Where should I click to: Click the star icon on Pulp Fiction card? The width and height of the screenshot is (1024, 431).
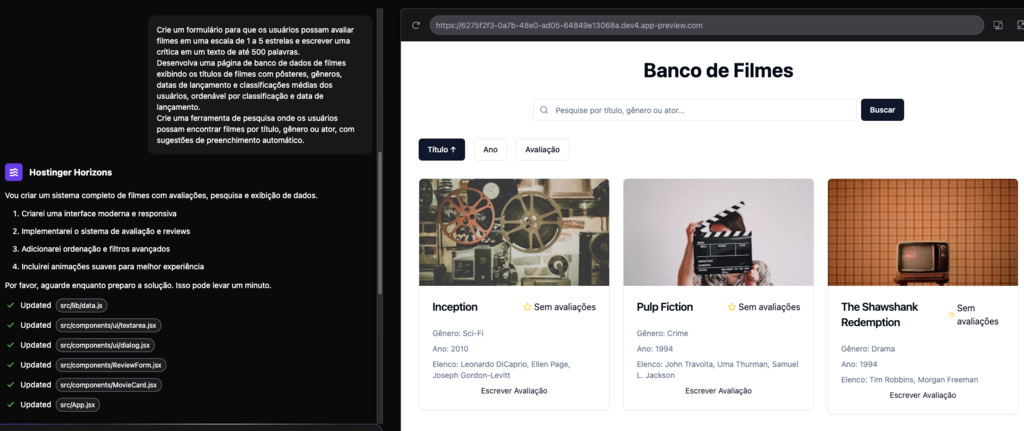731,307
